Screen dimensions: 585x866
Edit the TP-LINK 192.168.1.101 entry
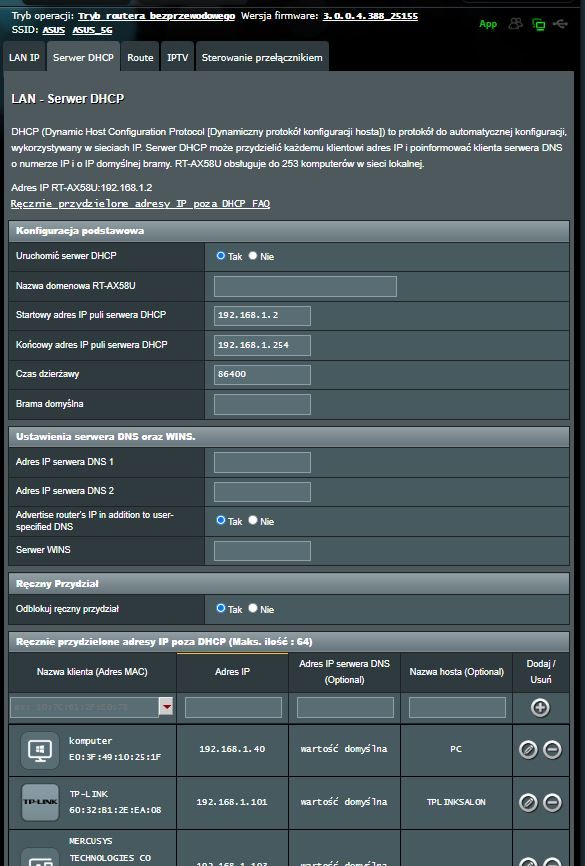click(528, 802)
